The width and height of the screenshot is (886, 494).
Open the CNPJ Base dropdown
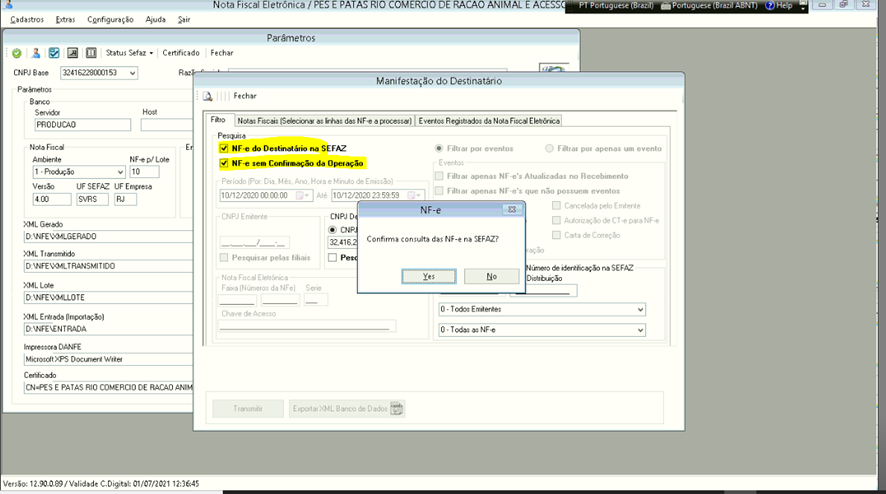[132, 73]
